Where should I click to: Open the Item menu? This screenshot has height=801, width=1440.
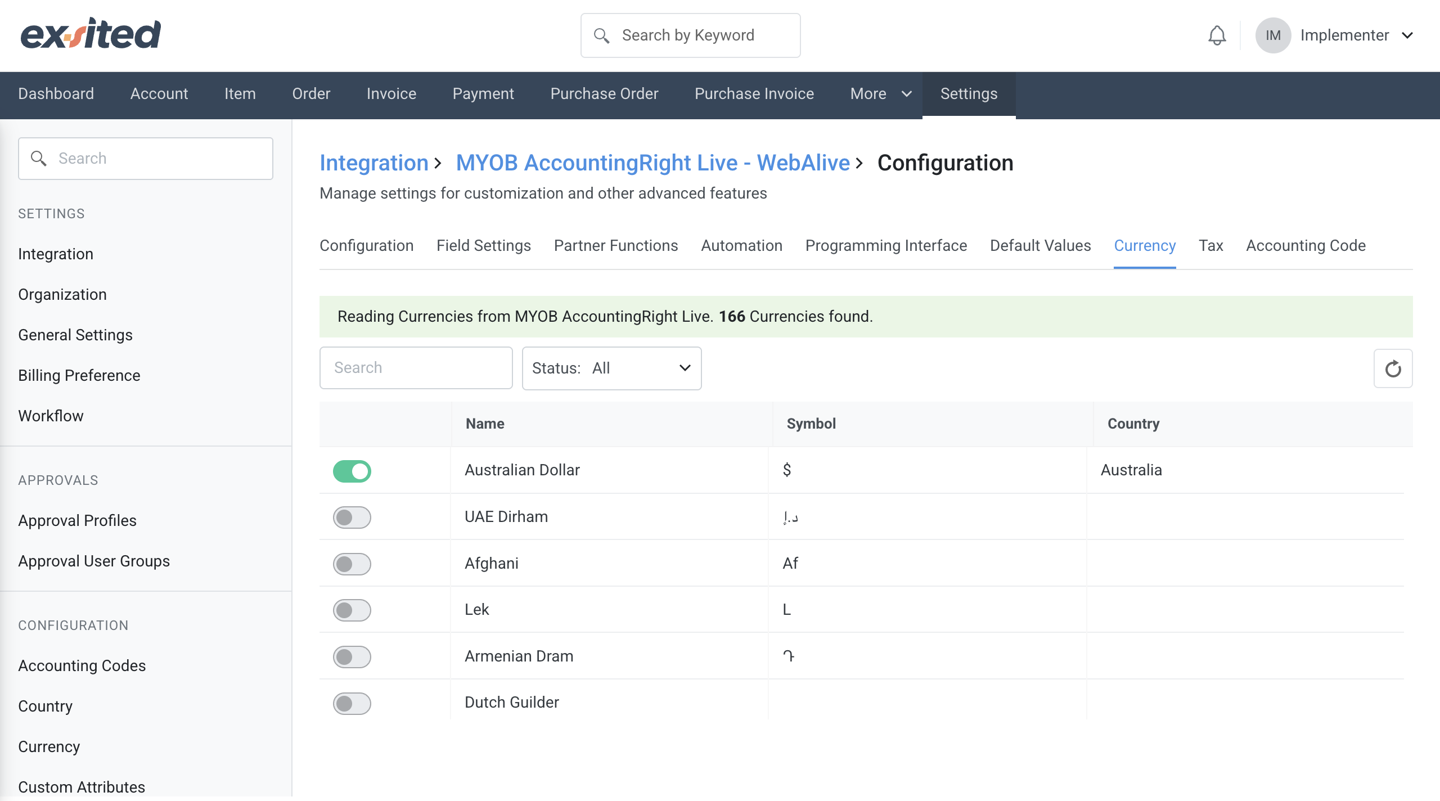[240, 94]
